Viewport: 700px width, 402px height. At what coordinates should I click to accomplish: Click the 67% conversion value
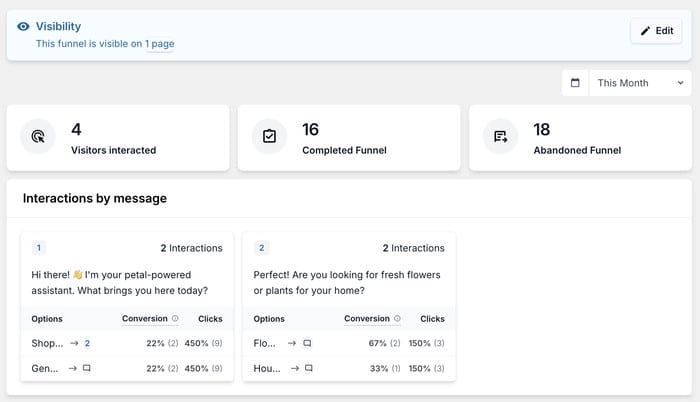click(x=377, y=343)
